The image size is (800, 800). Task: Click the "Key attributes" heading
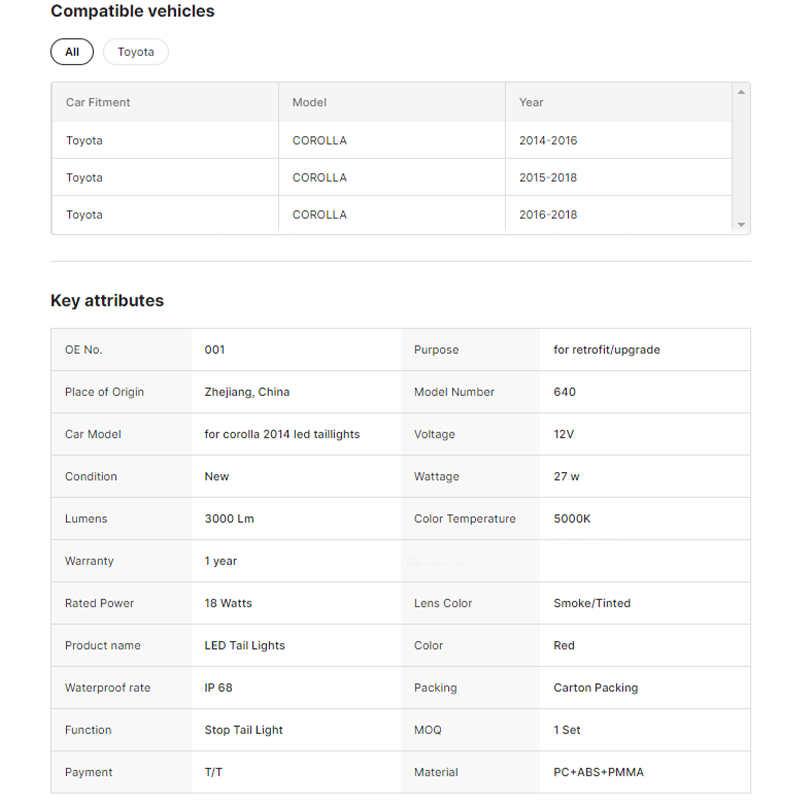tap(107, 301)
